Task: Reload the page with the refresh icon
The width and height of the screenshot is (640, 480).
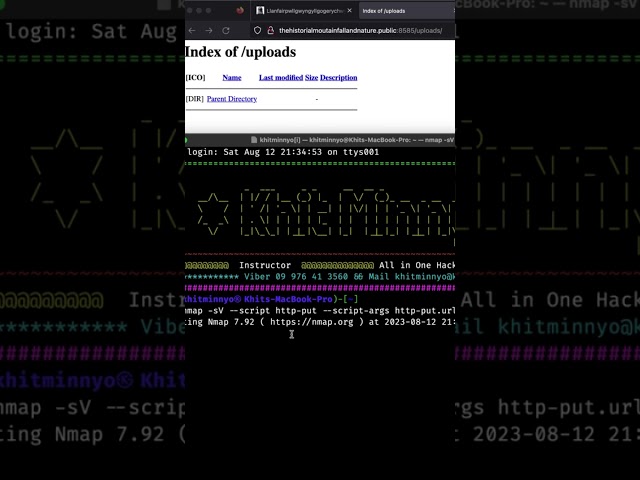Action: [x=226, y=31]
